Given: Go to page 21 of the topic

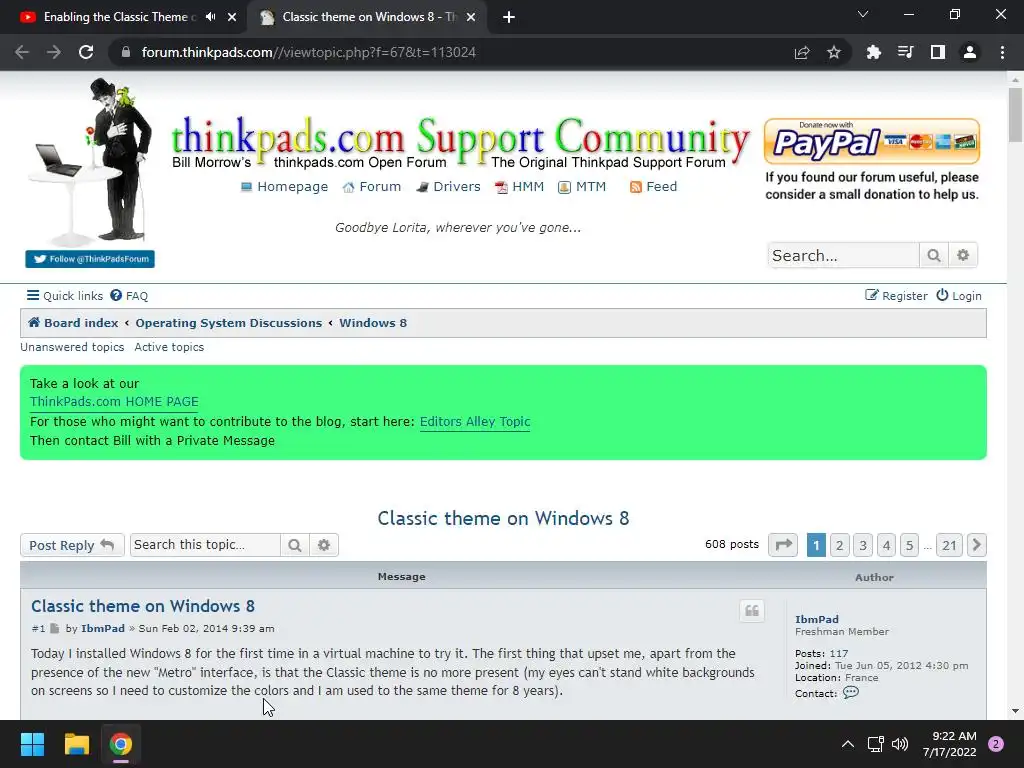Looking at the screenshot, I should 950,545.
